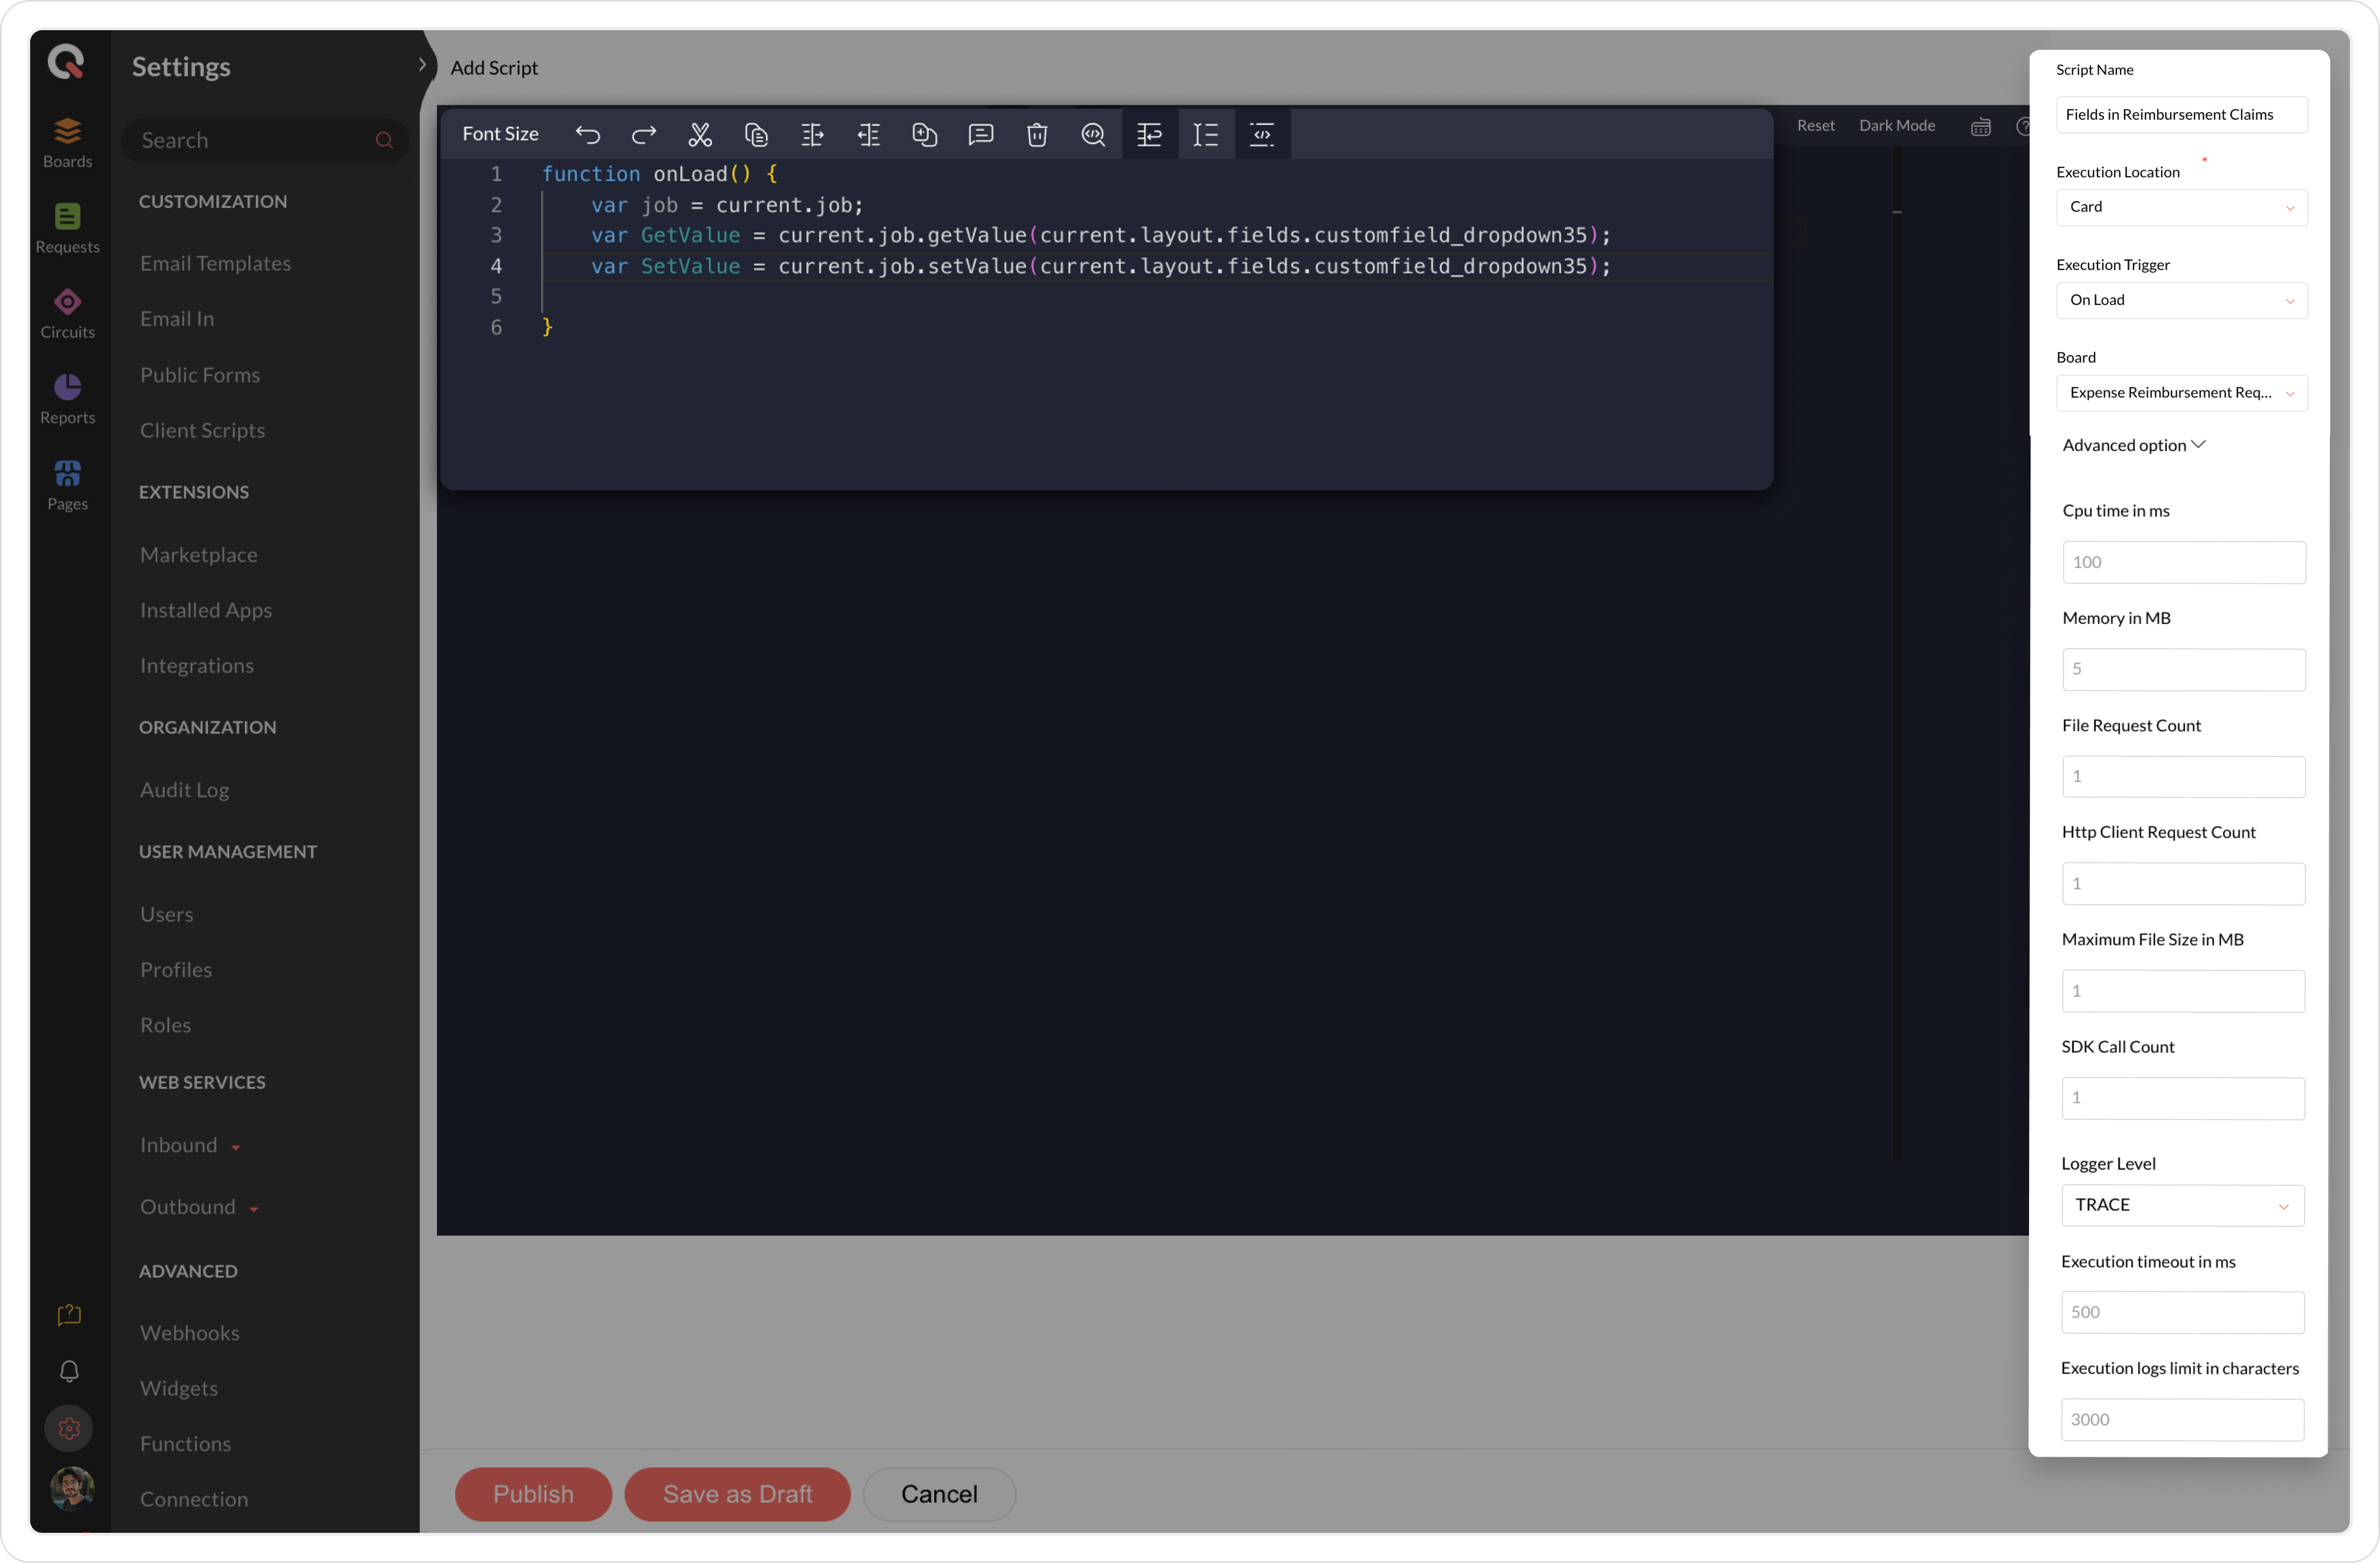Click the Cancel button
The height and width of the screenshot is (1563, 2380).
(x=939, y=1494)
